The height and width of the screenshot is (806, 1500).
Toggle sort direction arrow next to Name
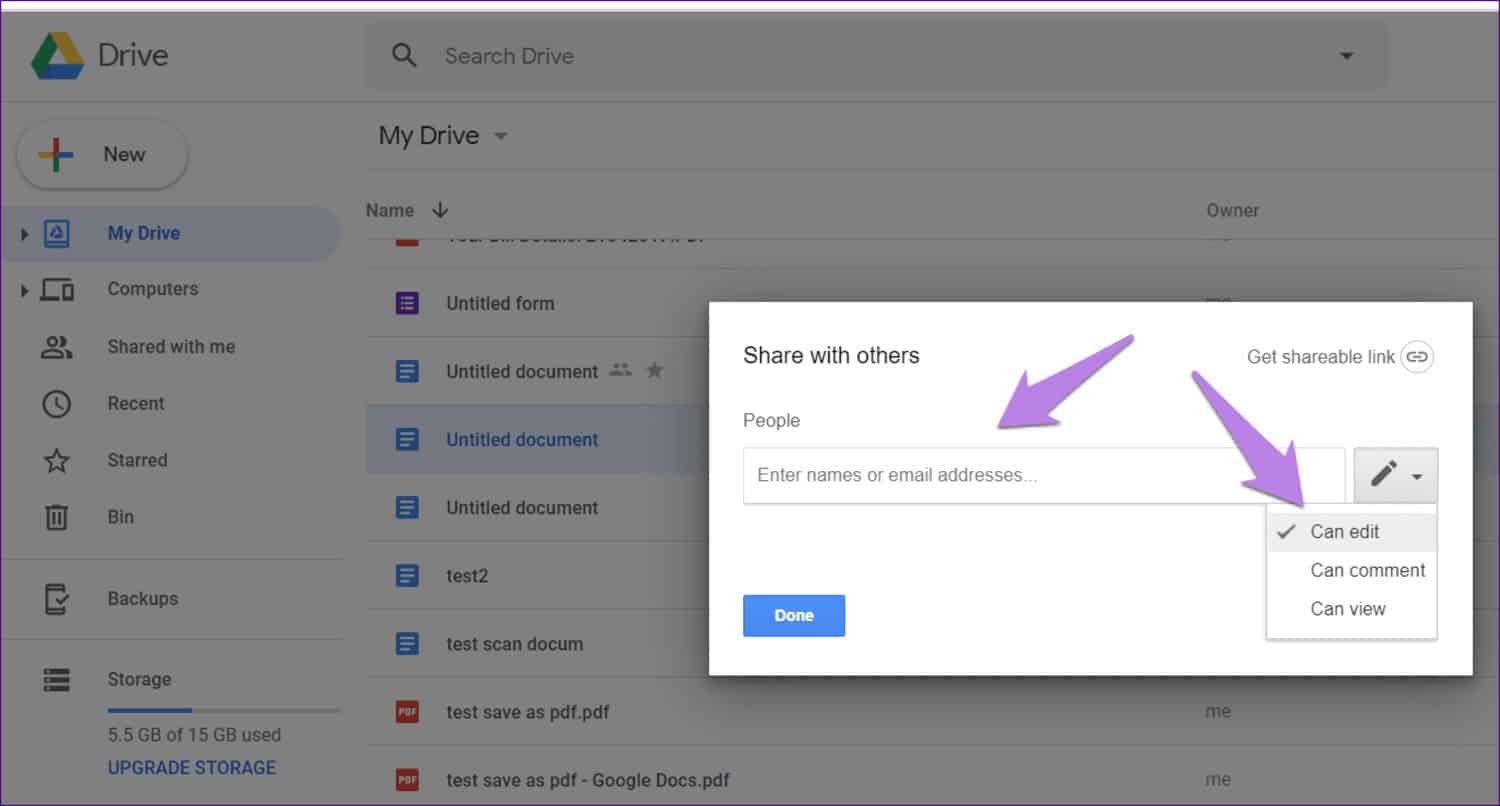pos(440,210)
